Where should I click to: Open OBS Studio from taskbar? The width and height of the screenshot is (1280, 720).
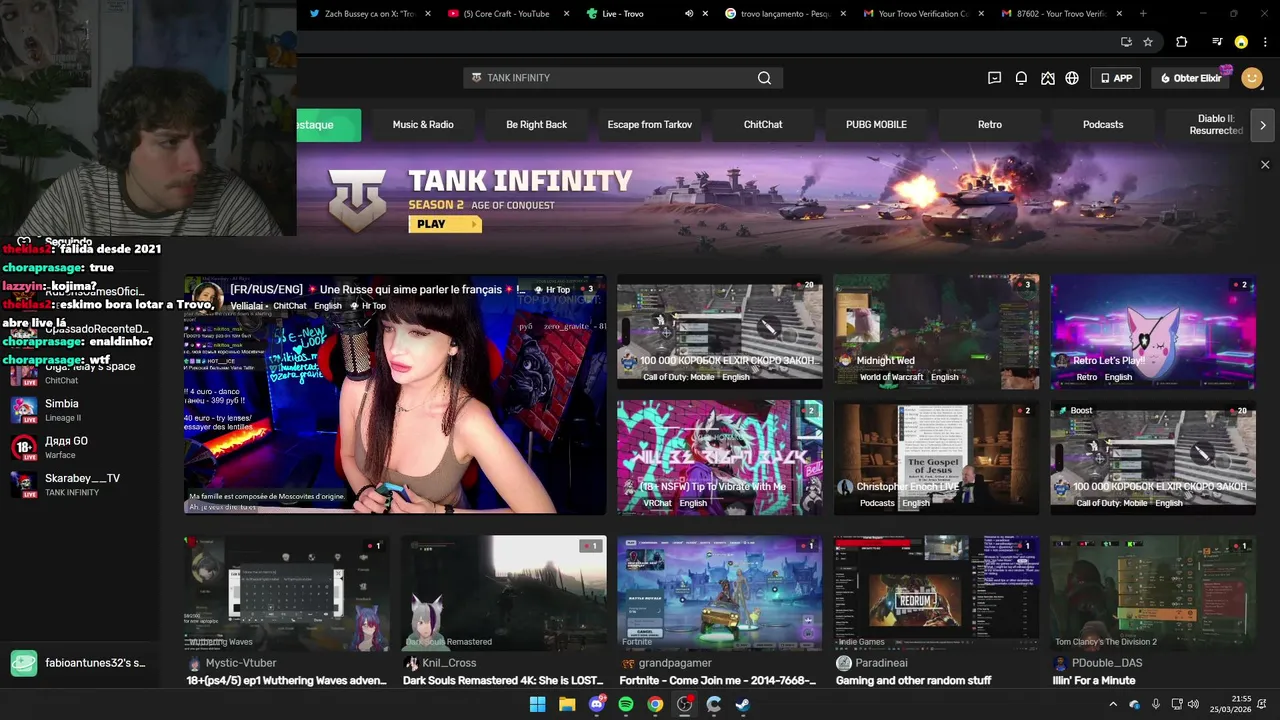(x=684, y=704)
